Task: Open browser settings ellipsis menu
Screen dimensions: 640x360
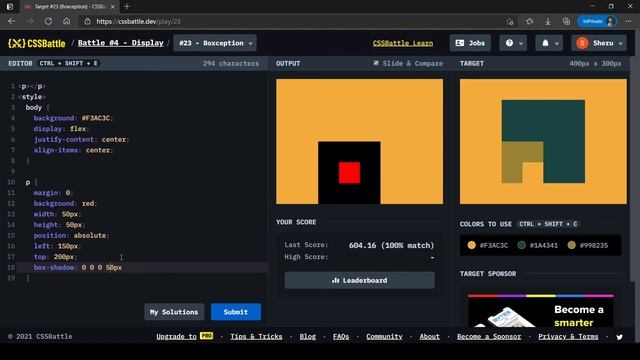Action: [629, 21]
